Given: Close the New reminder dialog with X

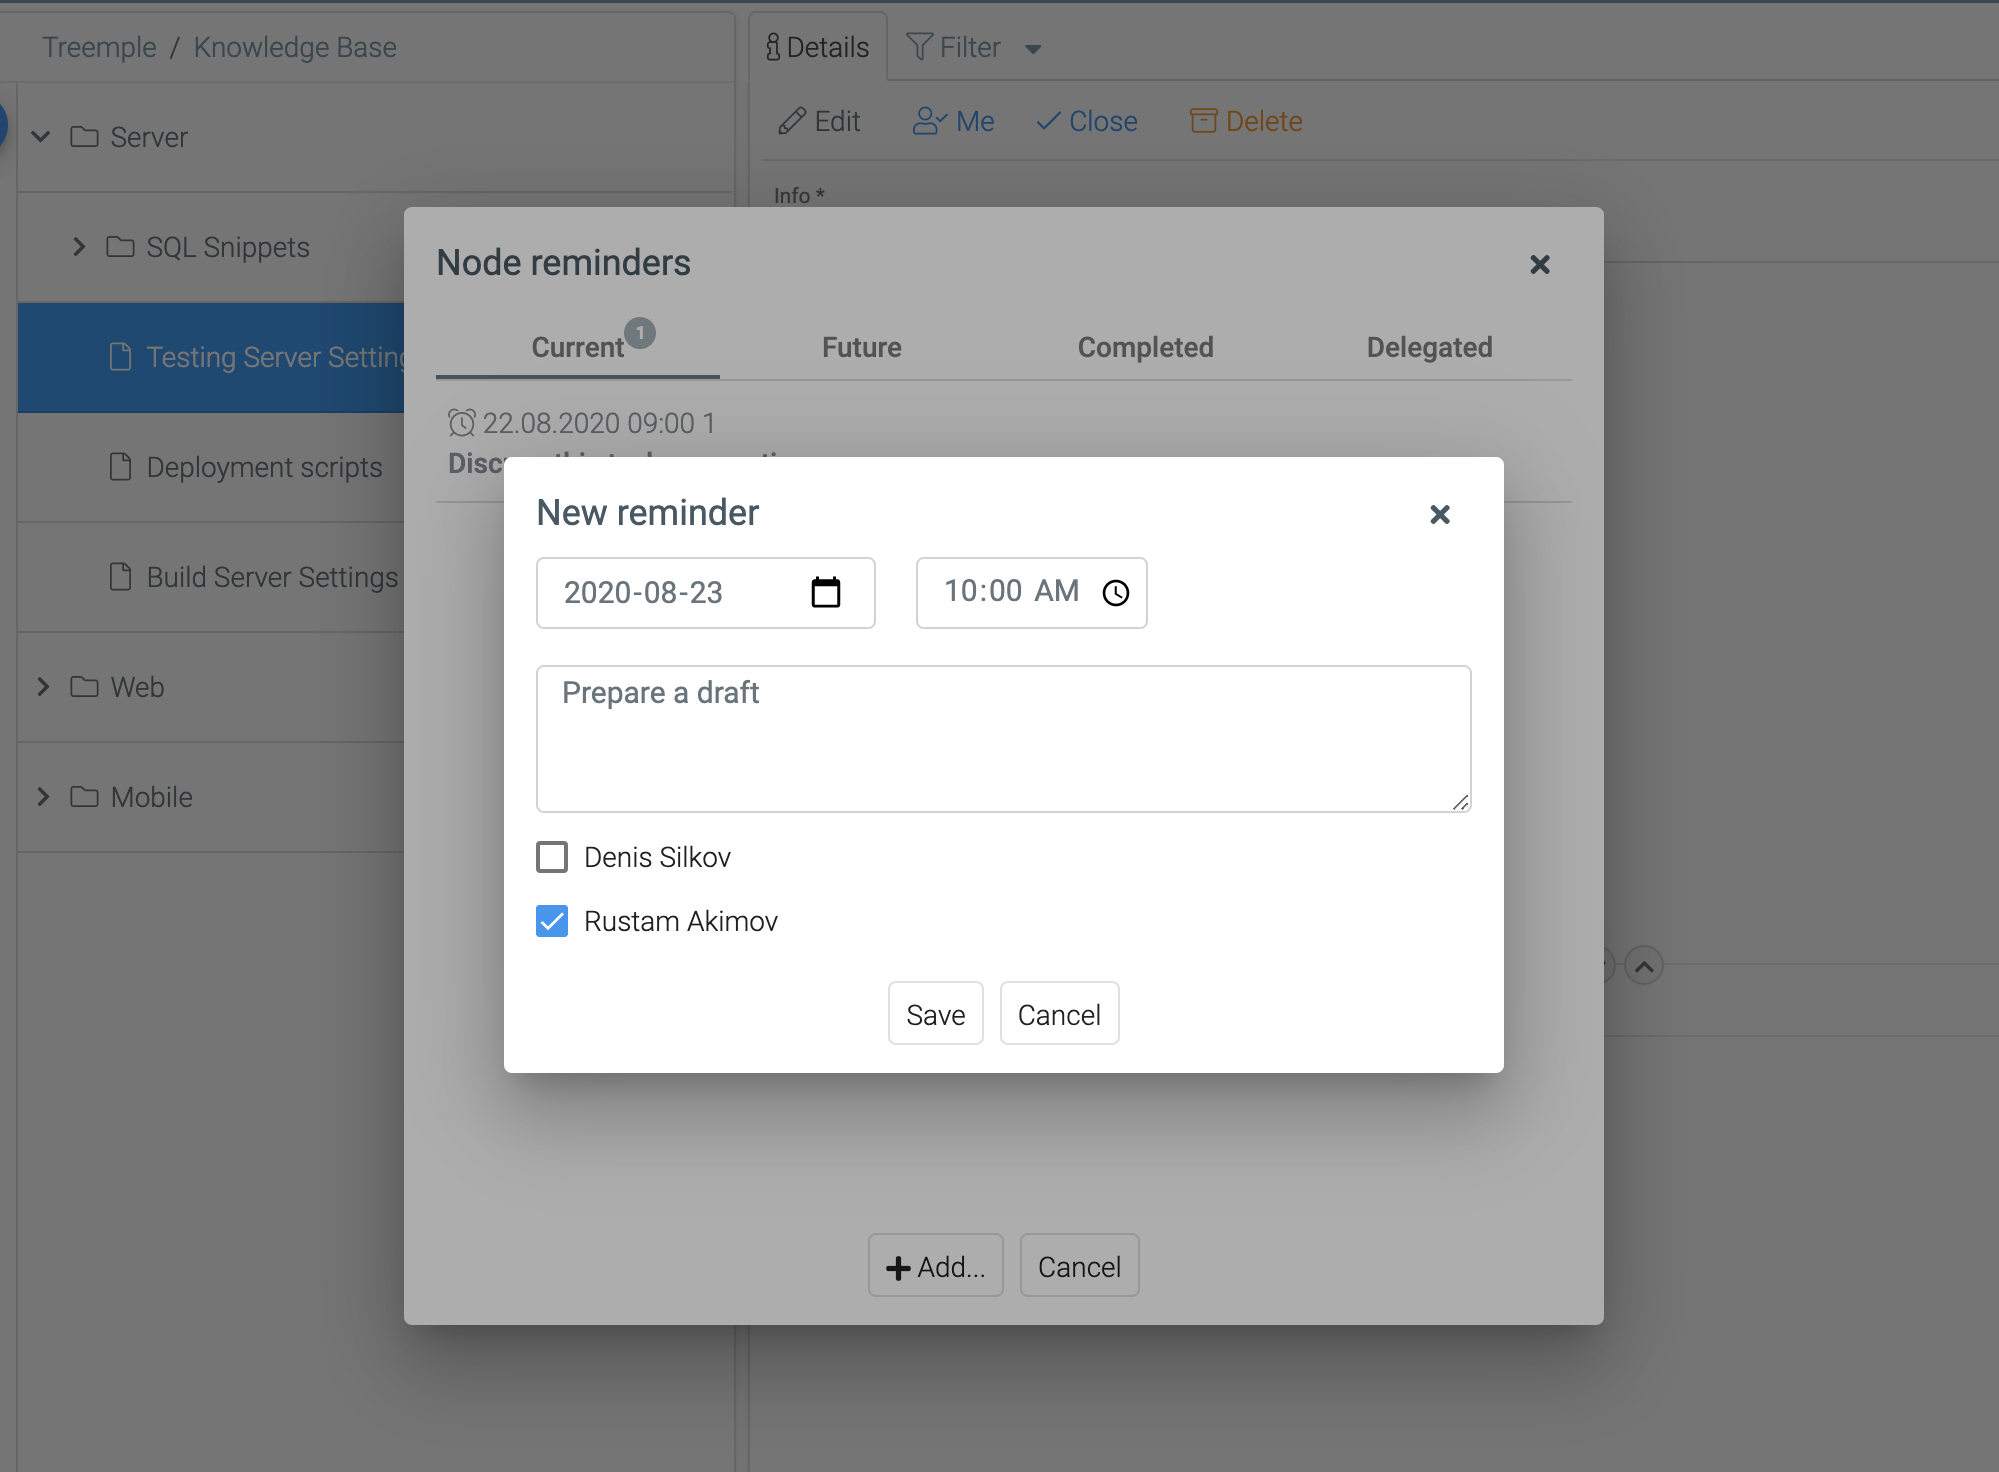Looking at the screenshot, I should coord(1439,514).
